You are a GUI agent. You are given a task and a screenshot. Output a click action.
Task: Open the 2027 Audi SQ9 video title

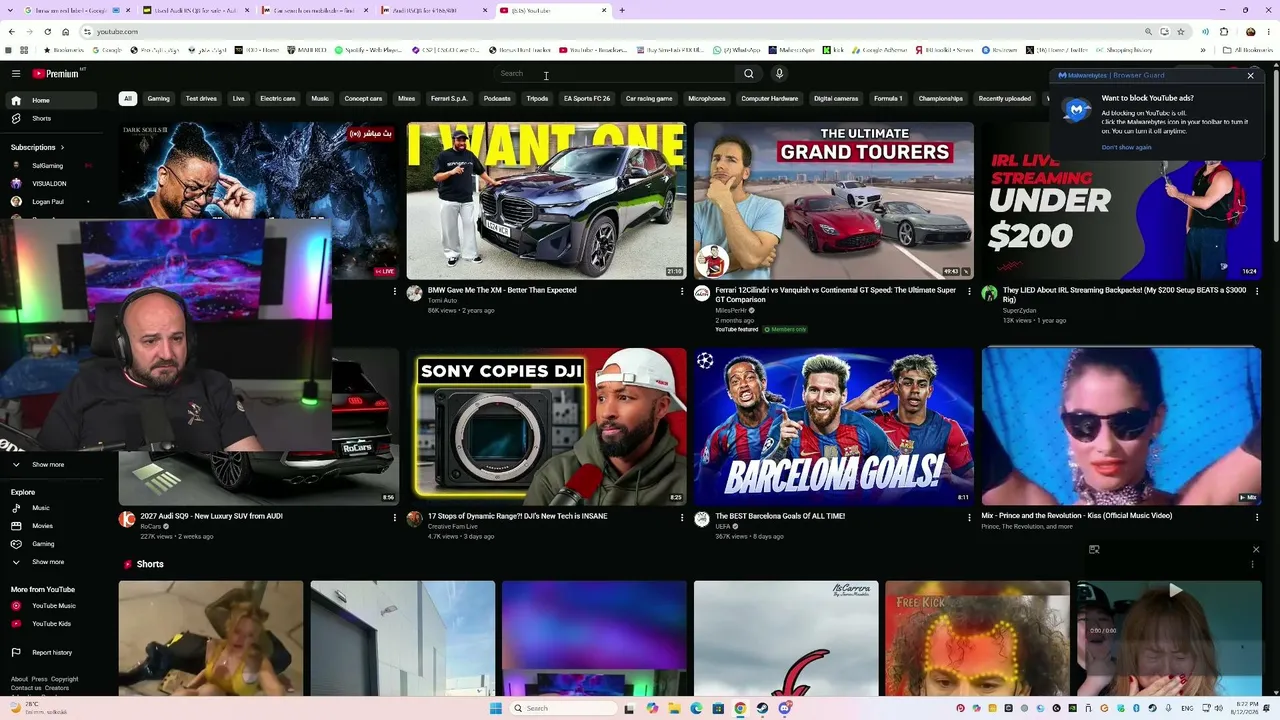coord(212,516)
